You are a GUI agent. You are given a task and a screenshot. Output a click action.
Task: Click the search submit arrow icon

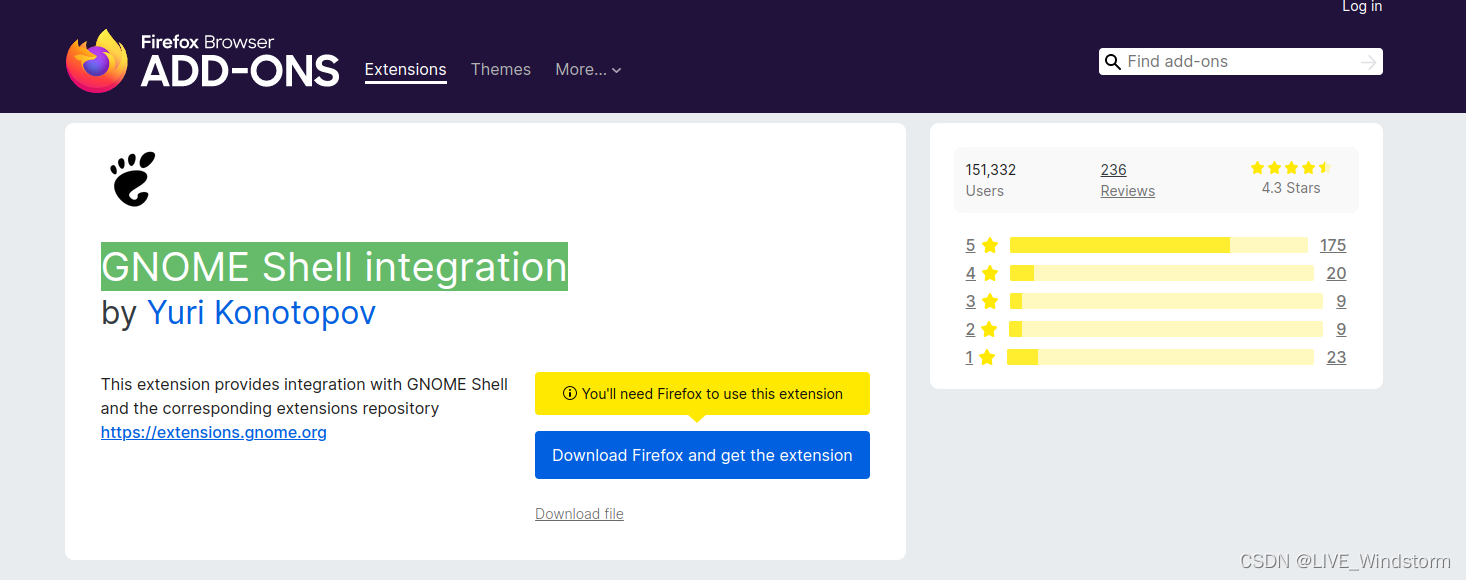(x=1369, y=62)
